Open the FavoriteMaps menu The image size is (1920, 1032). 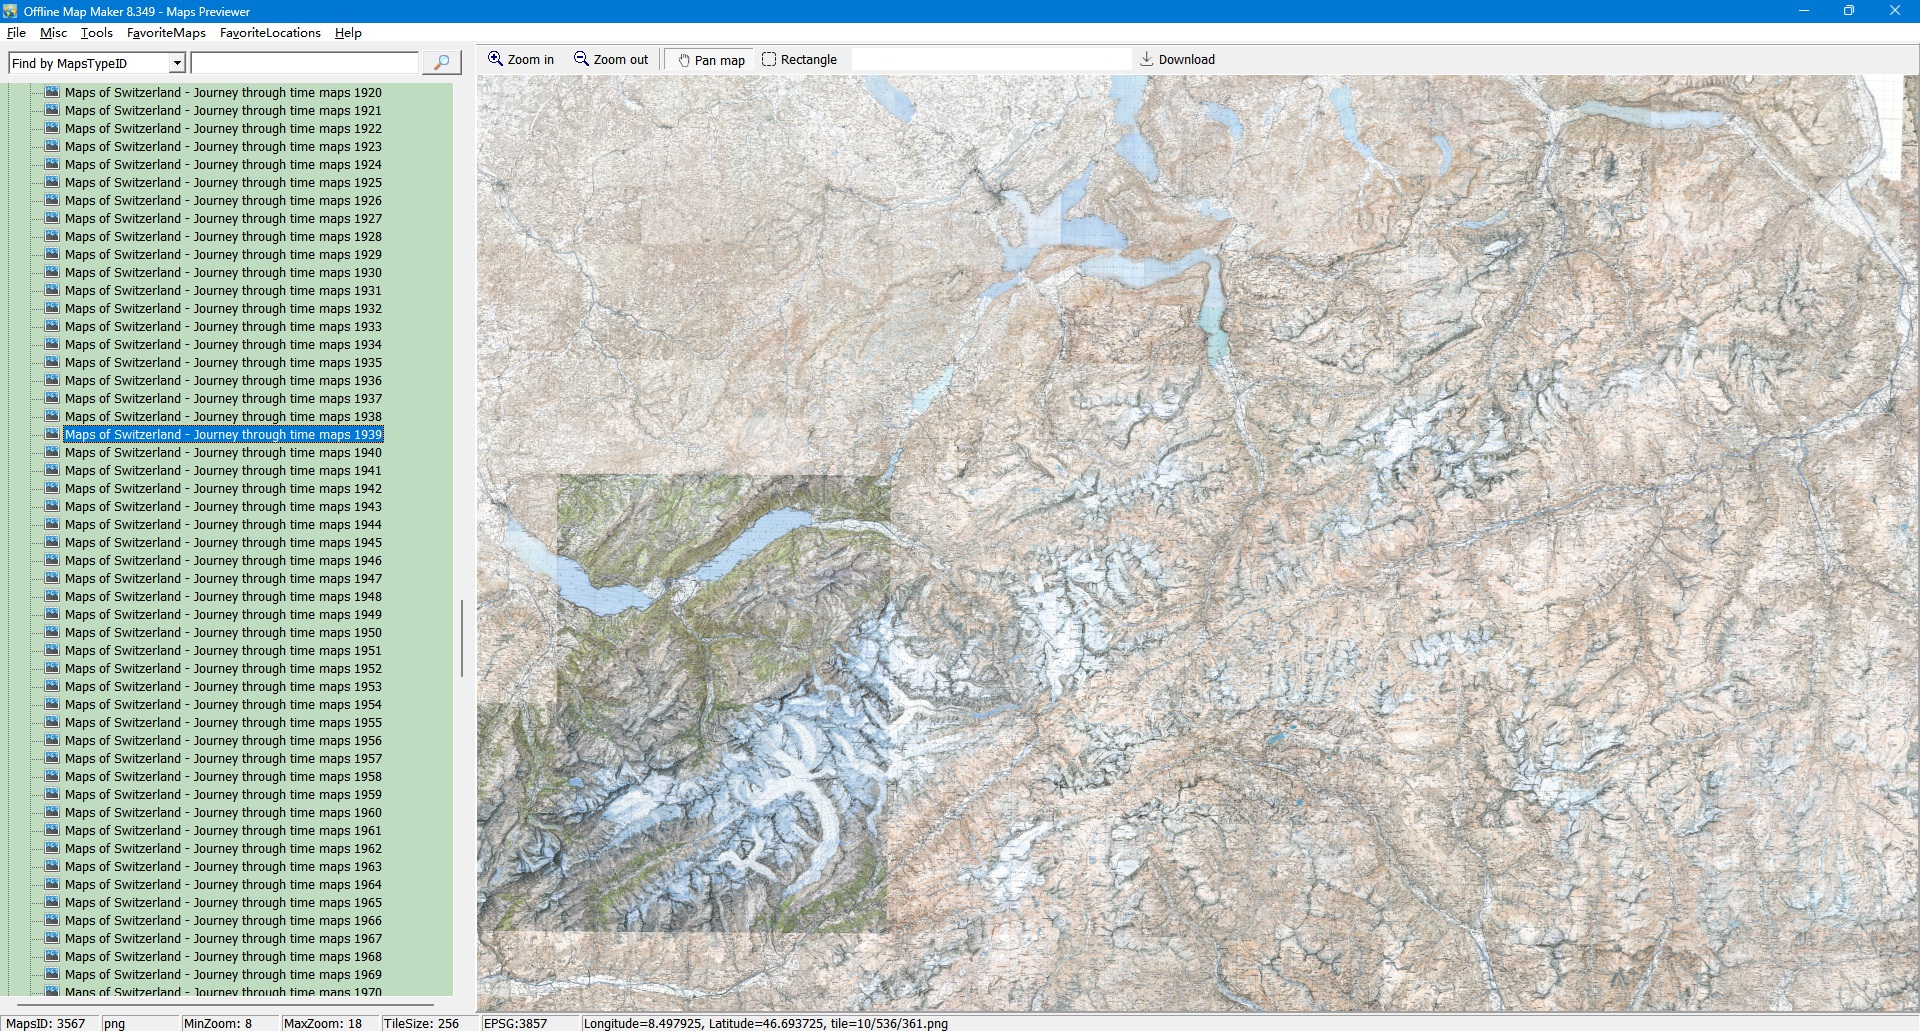tap(166, 33)
